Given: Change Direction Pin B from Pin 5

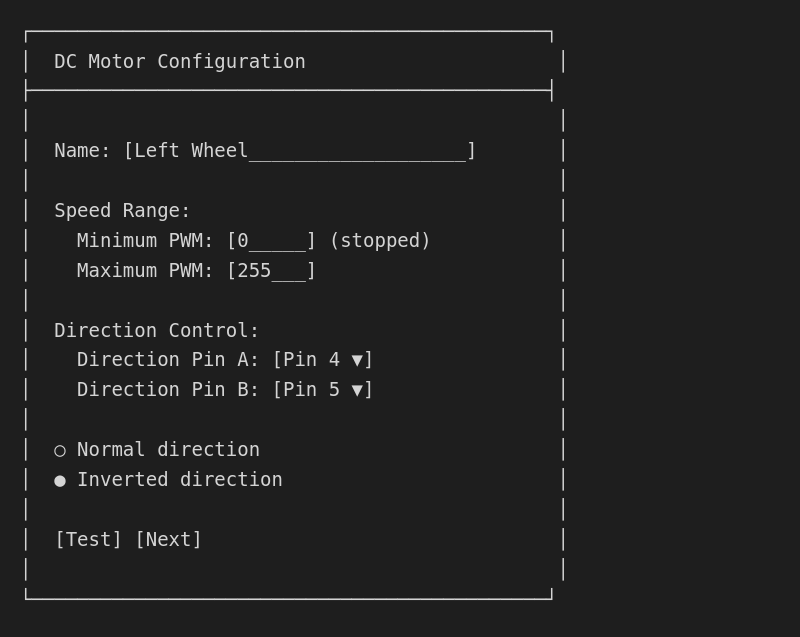Looking at the screenshot, I should click(323, 389).
